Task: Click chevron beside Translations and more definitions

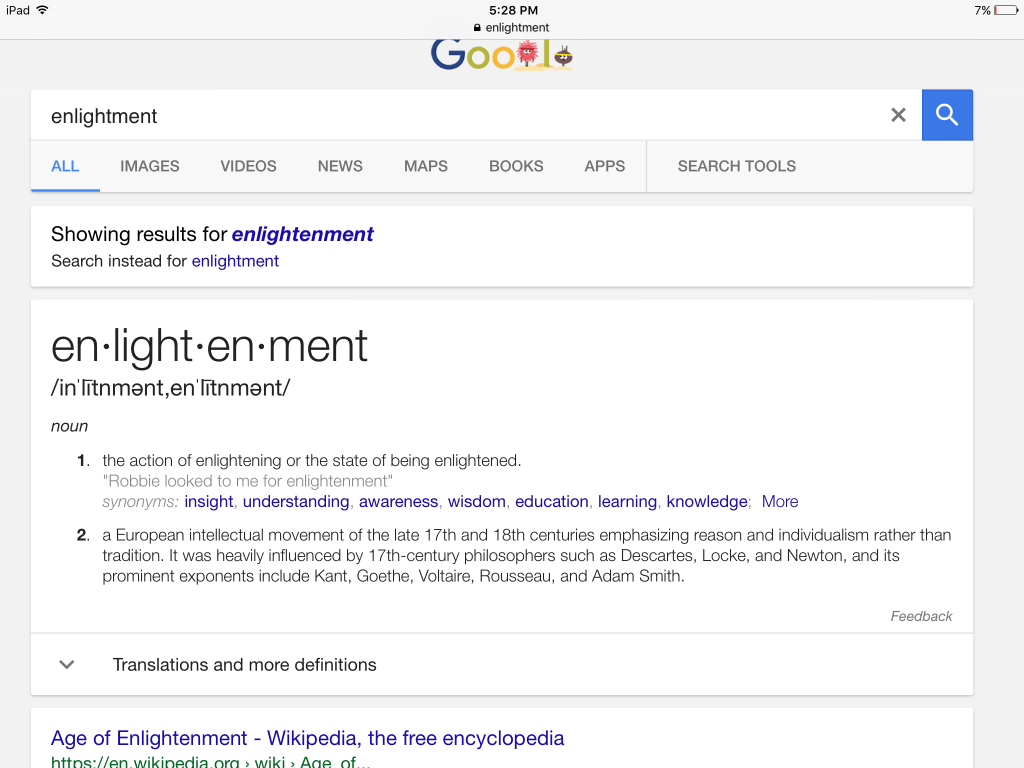Action: [67, 665]
